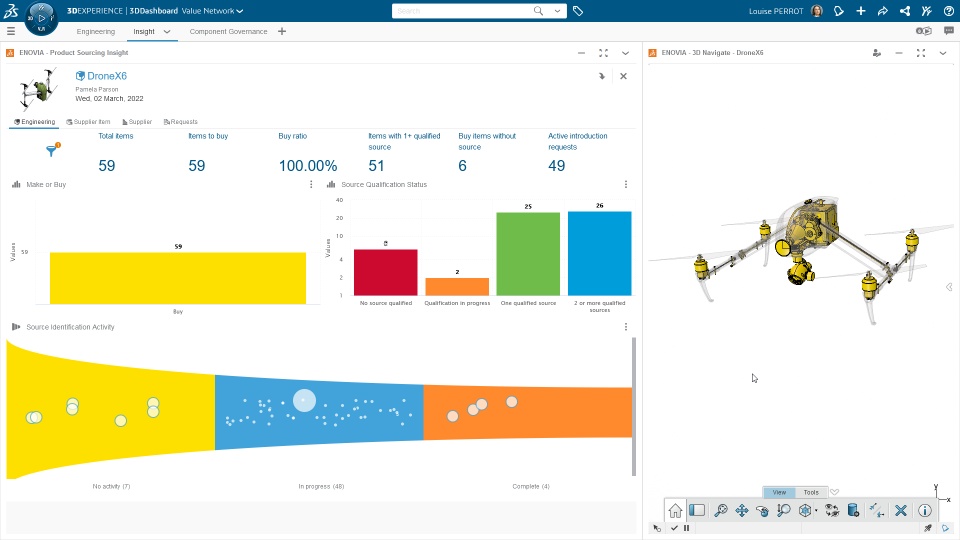Click the DroneX6 thumbnail image

point(40,88)
